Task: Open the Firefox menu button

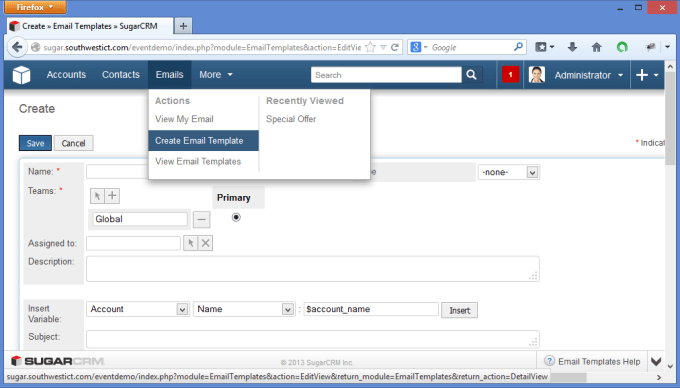Action: pyautogui.click(x=35, y=7)
